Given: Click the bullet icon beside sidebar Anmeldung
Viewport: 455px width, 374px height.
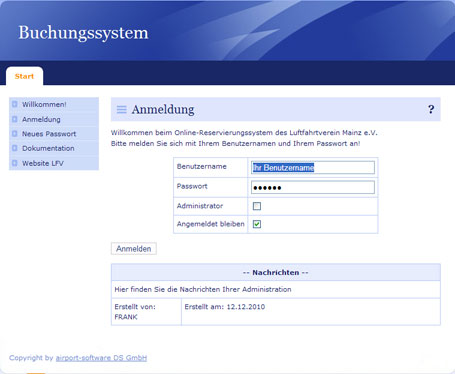Looking at the screenshot, I should [x=14, y=119].
